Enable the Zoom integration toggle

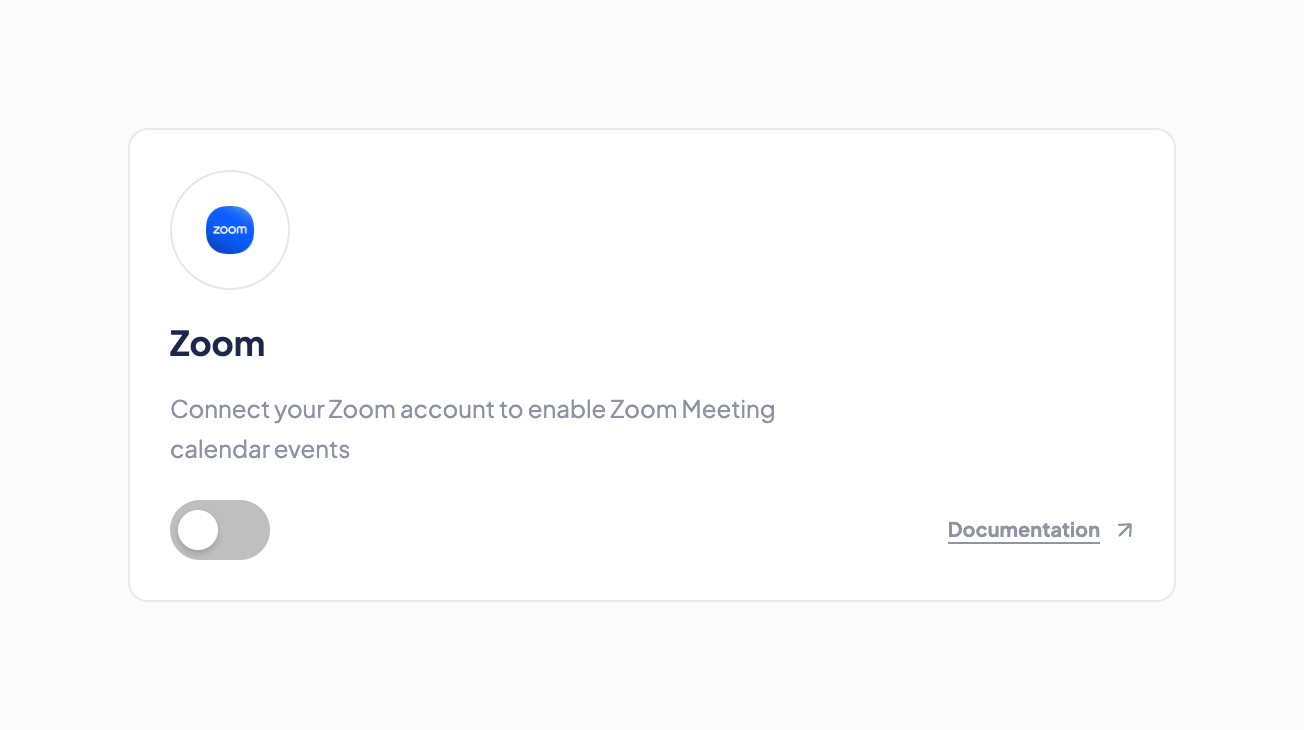(220, 530)
